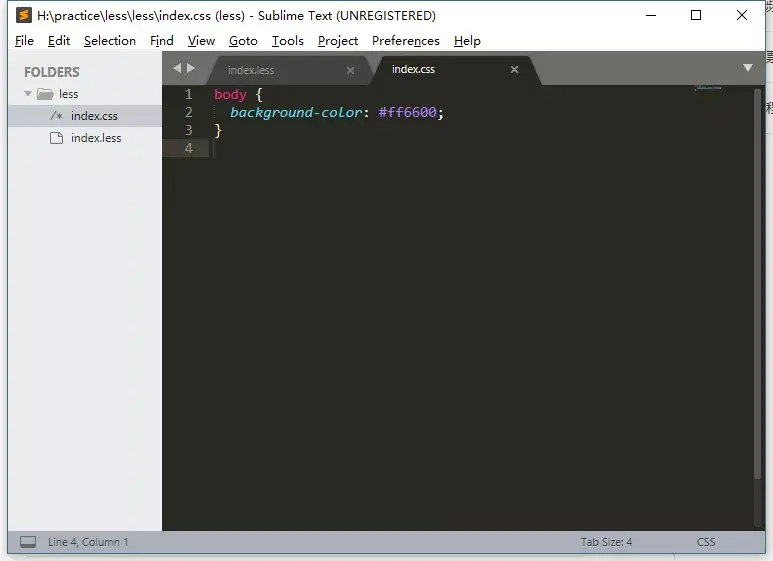773x561 pixels.
Task: Click the file icon beside index.less
Action: tap(57, 138)
